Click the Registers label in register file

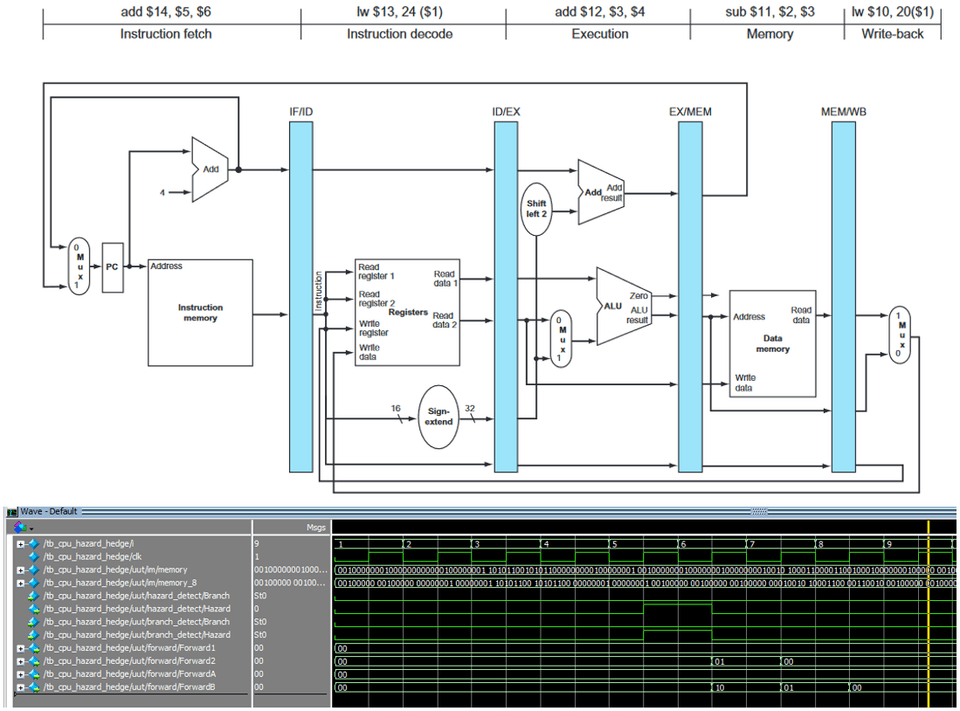[408, 312]
